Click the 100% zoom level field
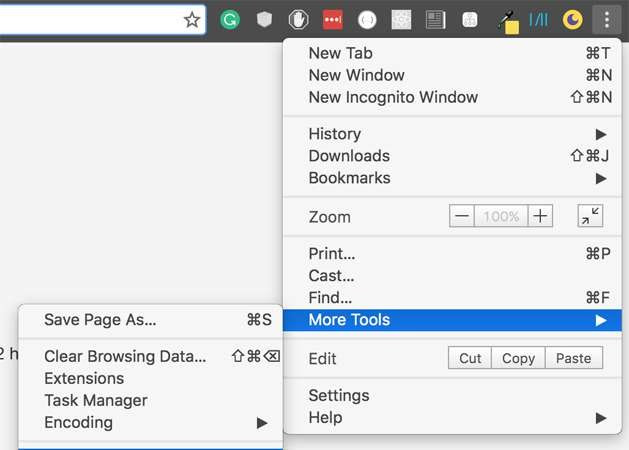The image size is (629, 450). [501, 216]
